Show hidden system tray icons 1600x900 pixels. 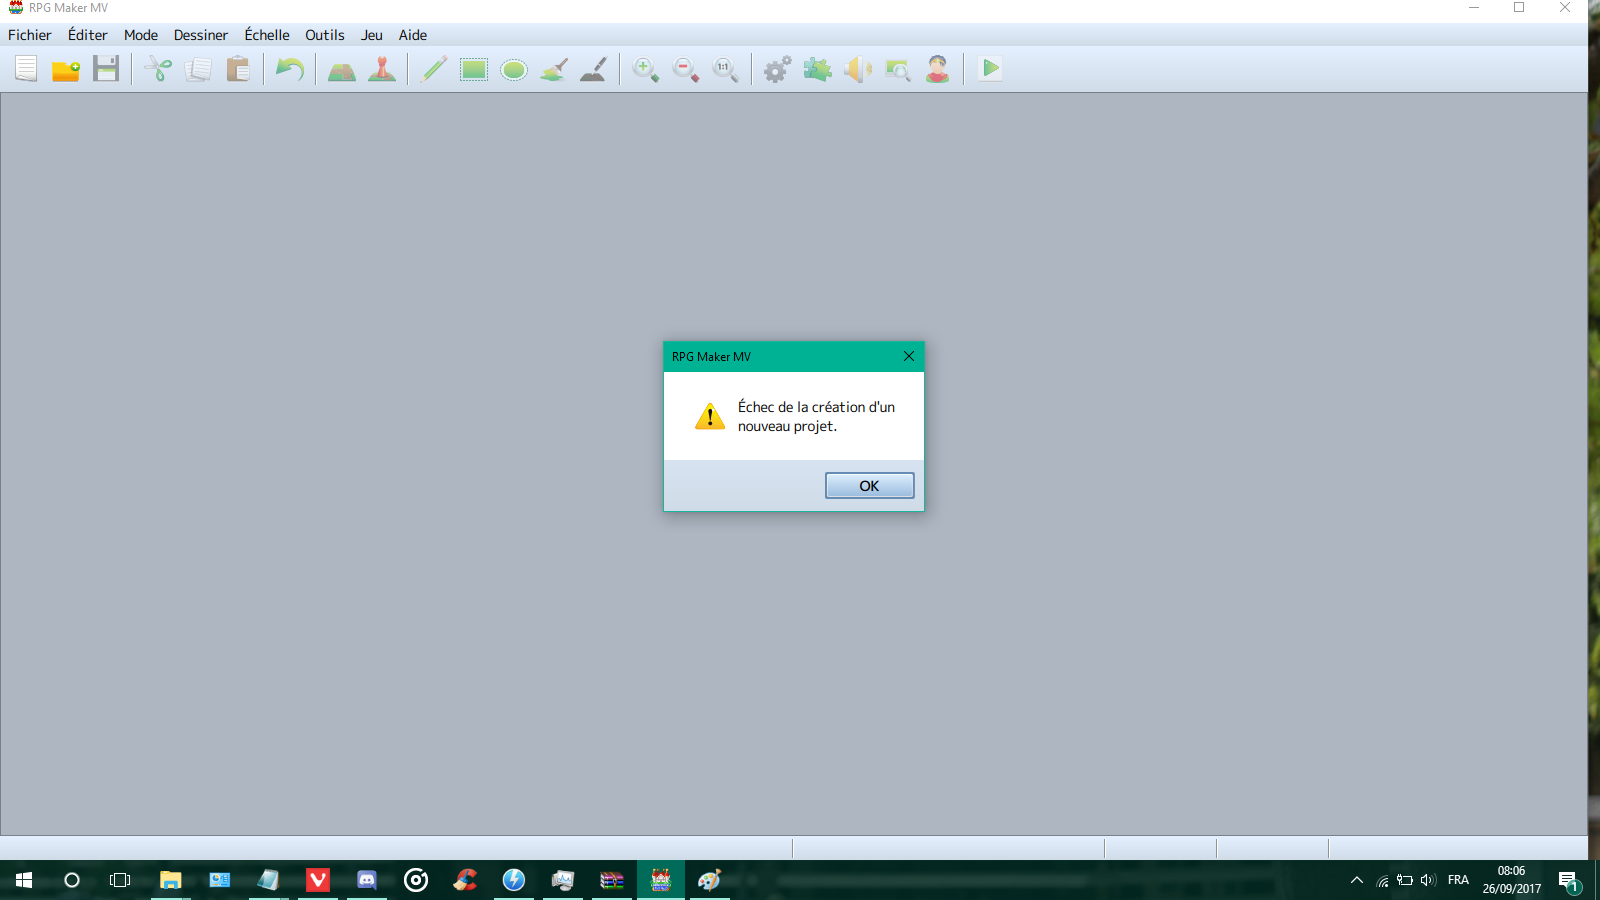1357,880
